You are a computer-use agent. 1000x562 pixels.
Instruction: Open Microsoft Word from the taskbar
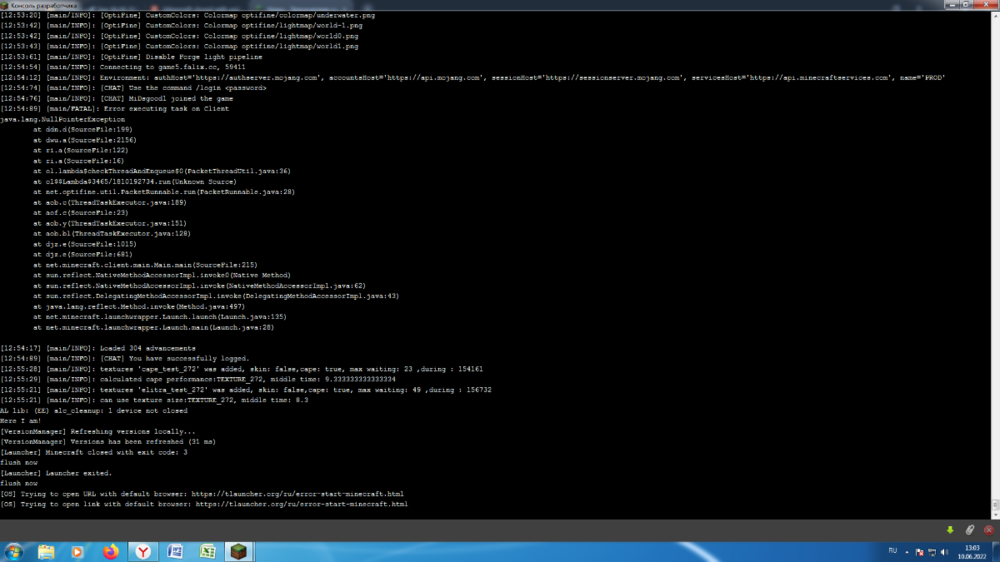[x=175, y=552]
